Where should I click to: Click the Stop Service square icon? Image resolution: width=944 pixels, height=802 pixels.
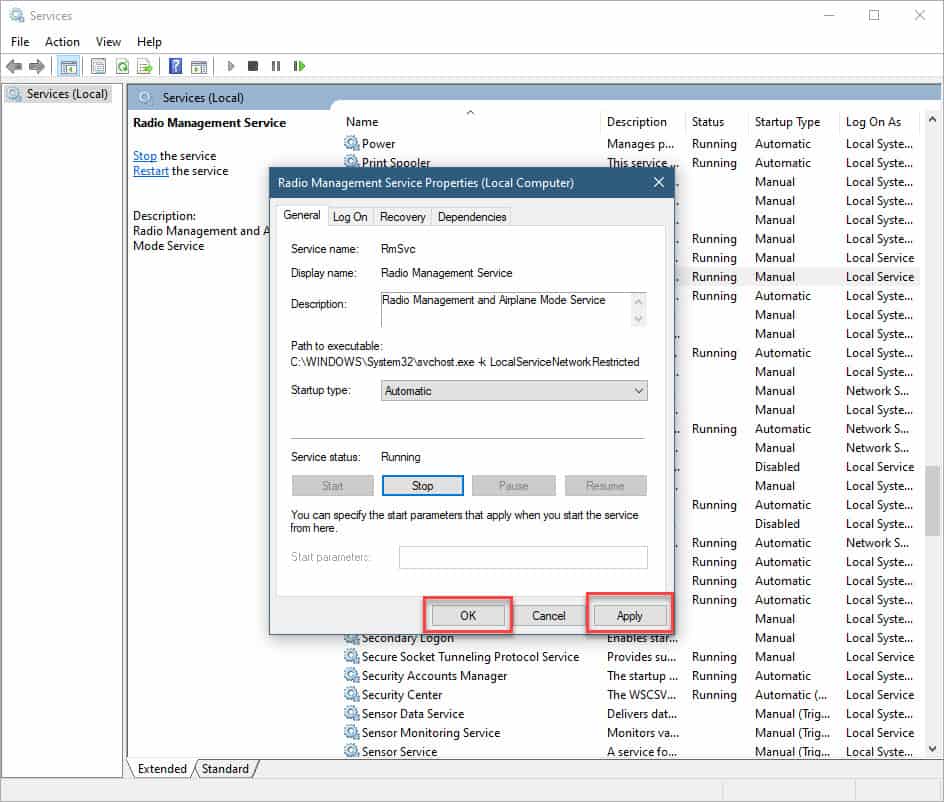[x=253, y=66]
